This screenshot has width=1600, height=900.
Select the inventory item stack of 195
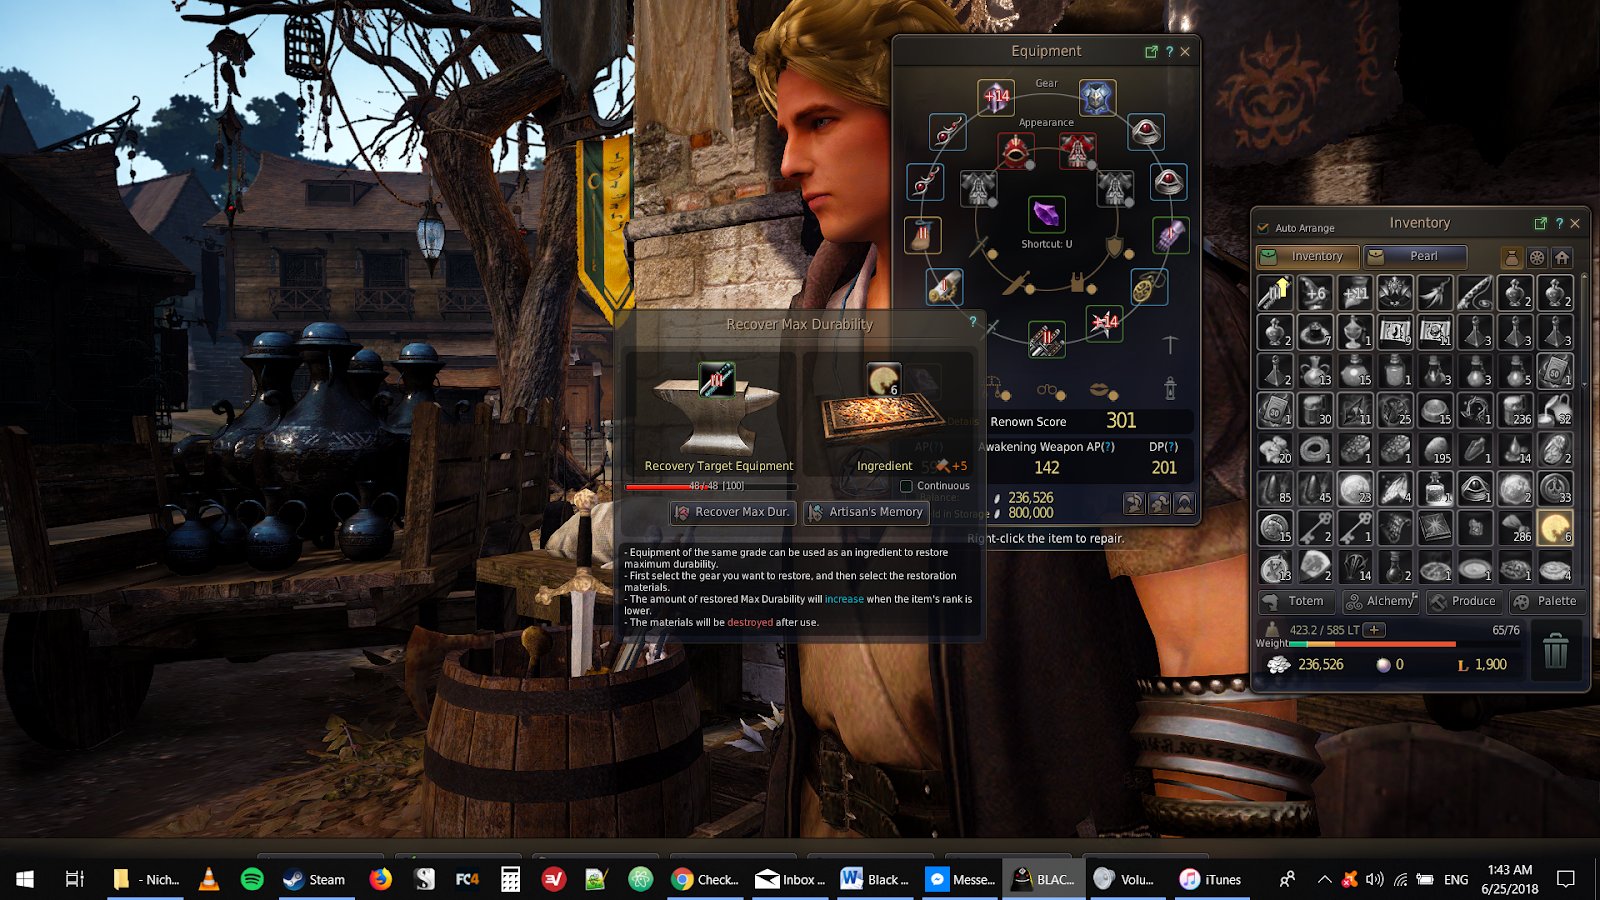(x=1435, y=449)
